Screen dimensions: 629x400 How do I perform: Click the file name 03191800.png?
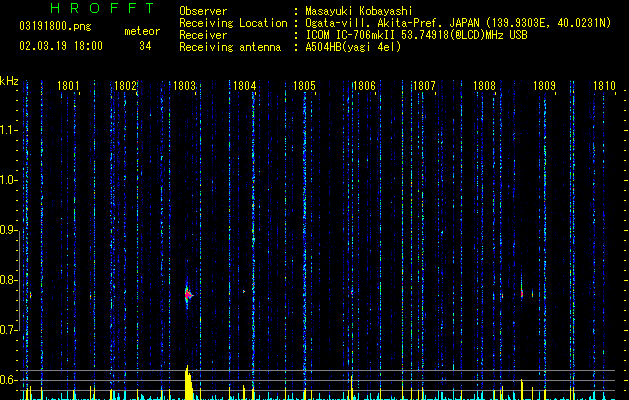pos(55,26)
